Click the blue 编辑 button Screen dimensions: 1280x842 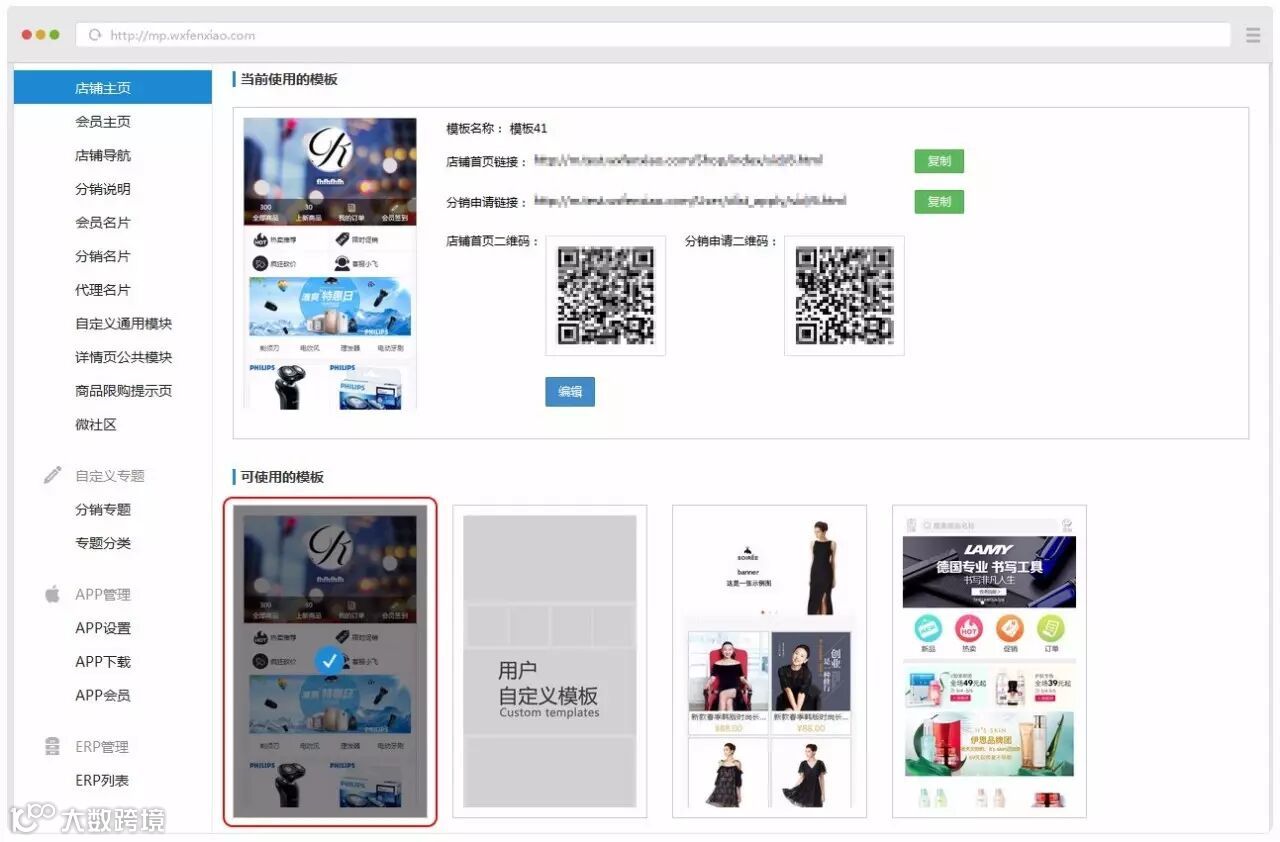[570, 392]
